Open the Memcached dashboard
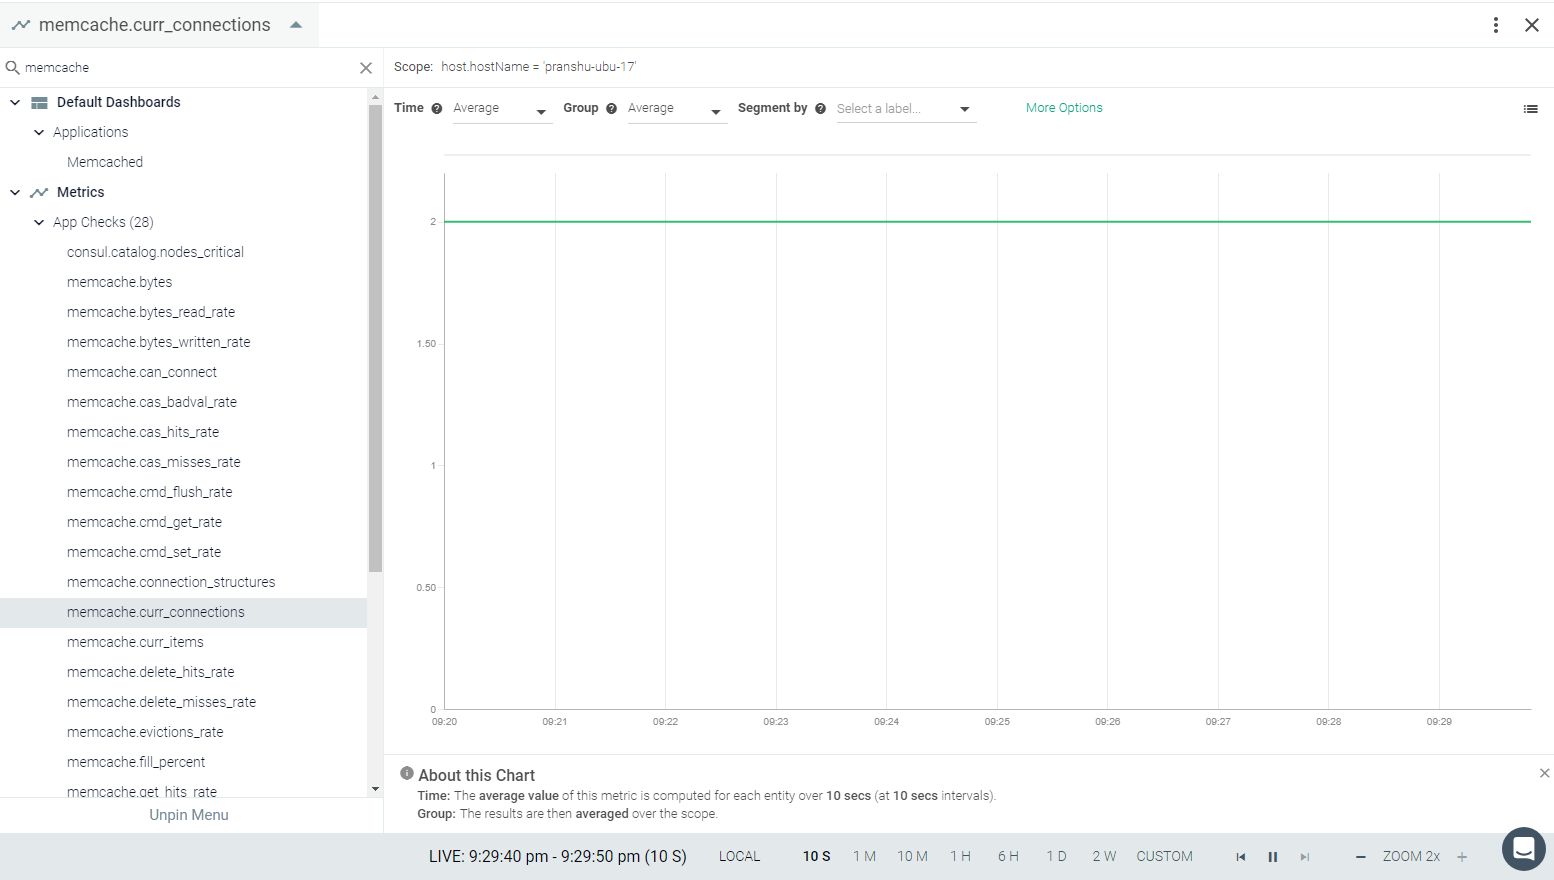 105,162
